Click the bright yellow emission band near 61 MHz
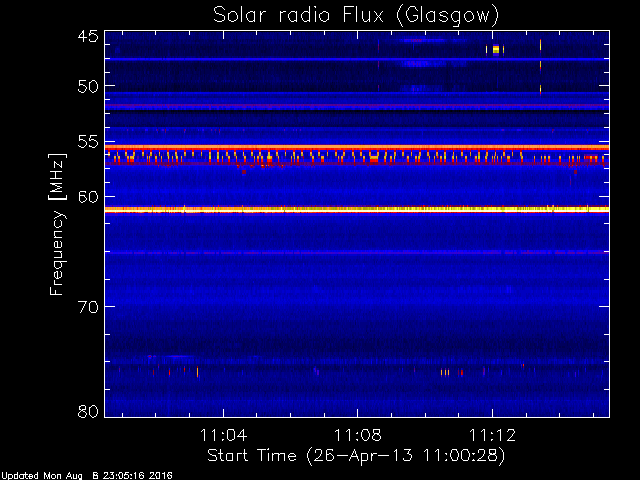Screen dimensions: 640x480 (357, 209)
